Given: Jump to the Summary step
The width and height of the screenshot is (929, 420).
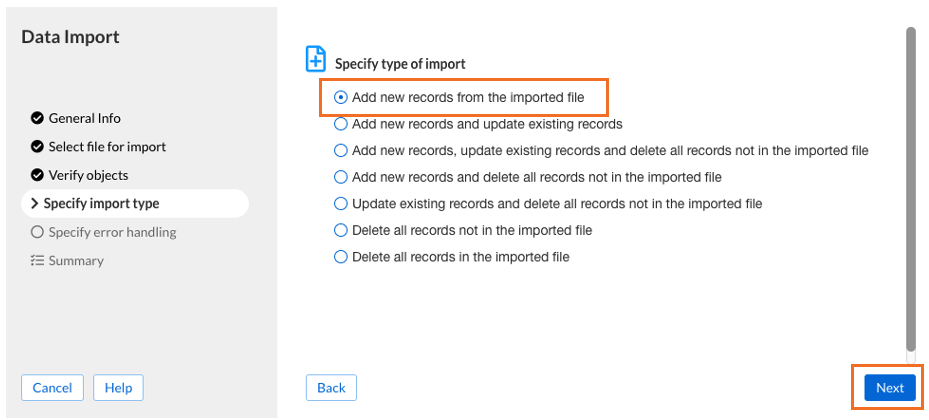Looking at the screenshot, I should [x=76, y=261].
